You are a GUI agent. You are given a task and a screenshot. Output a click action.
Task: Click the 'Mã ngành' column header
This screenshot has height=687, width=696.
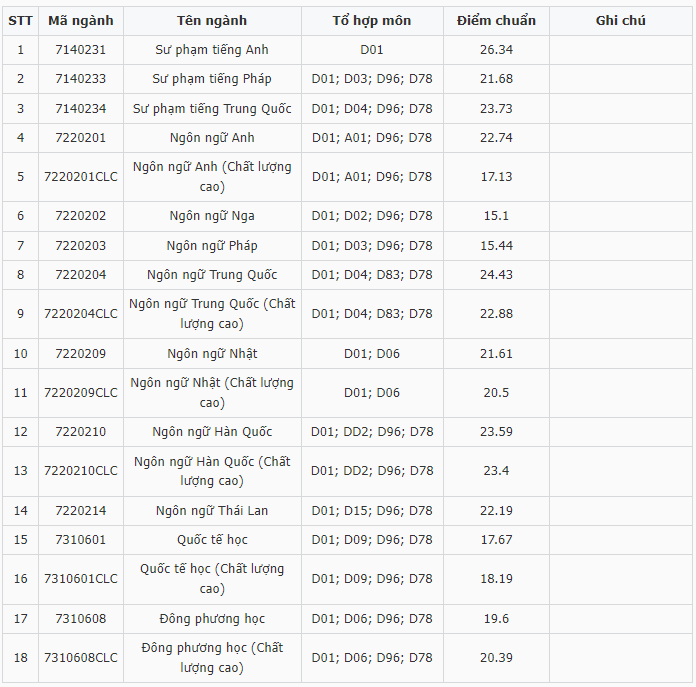pos(81,21)
